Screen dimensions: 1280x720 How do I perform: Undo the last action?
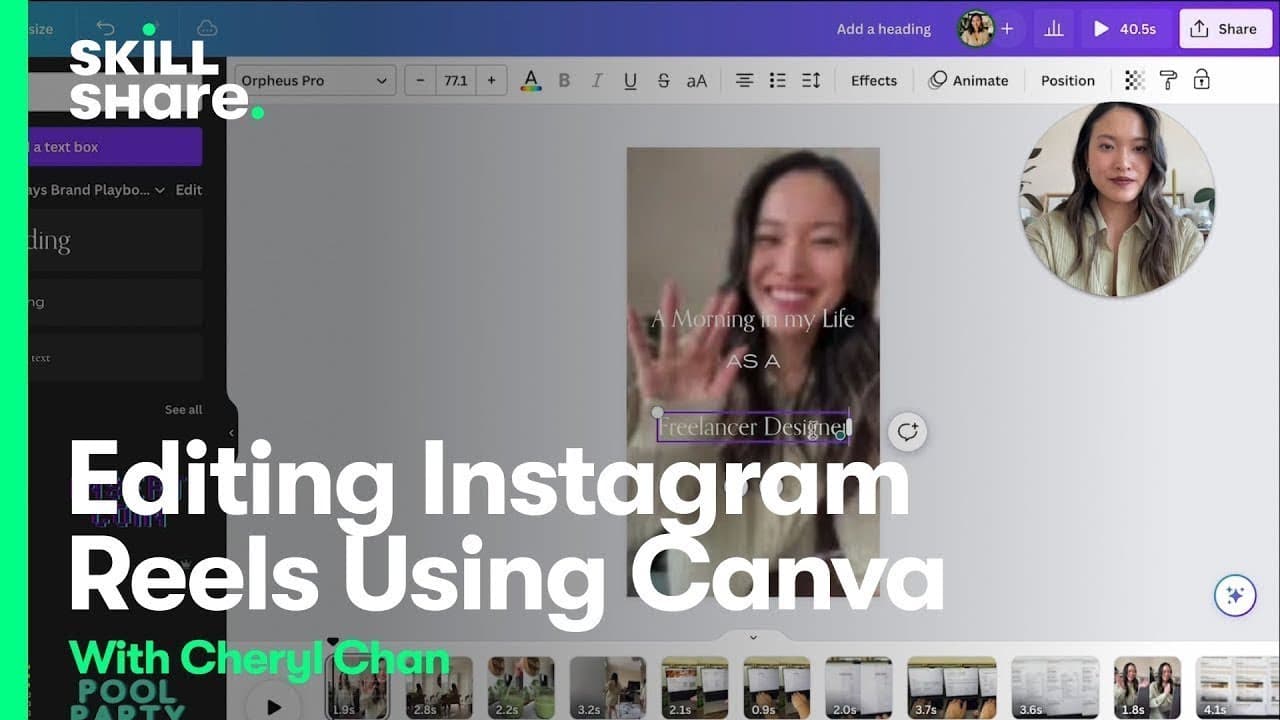coord(105,29)
